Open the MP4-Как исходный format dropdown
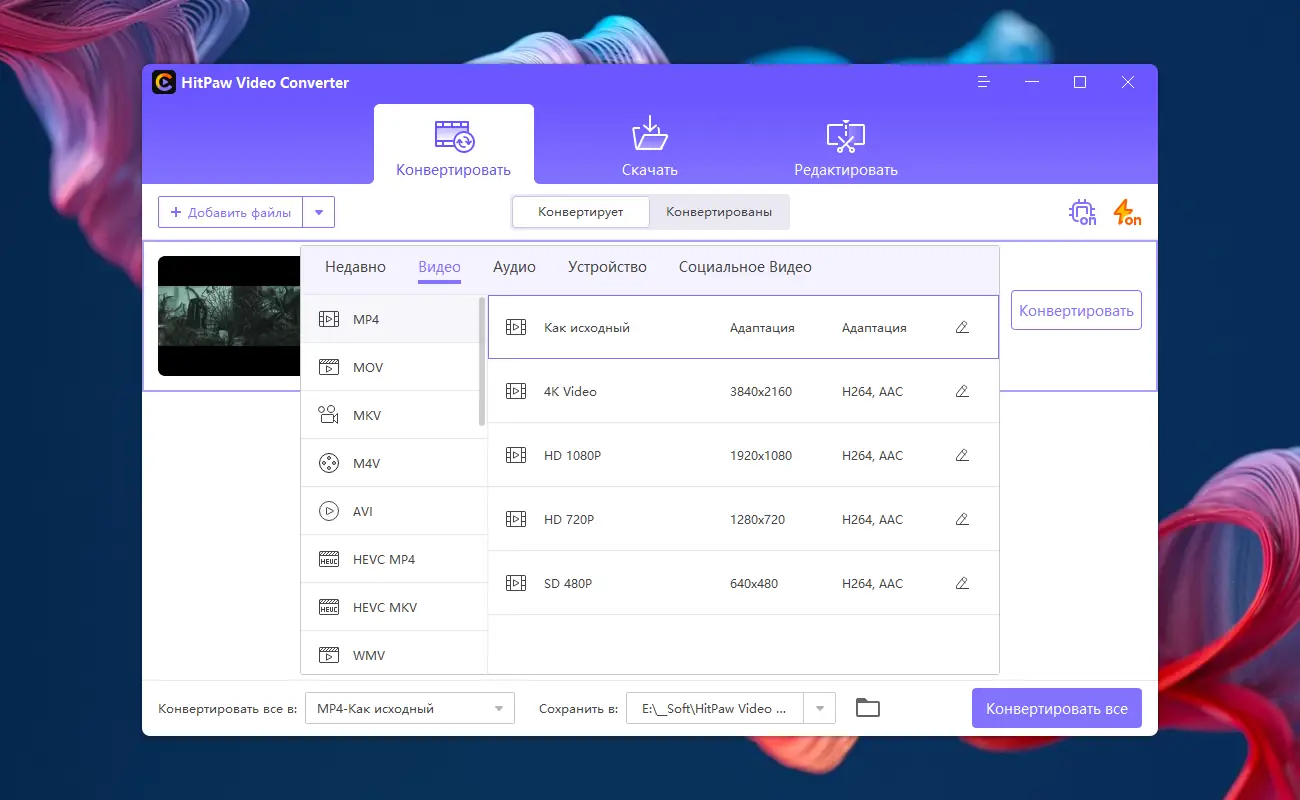This screenshot has width=1300, height=800. point(410,708)
